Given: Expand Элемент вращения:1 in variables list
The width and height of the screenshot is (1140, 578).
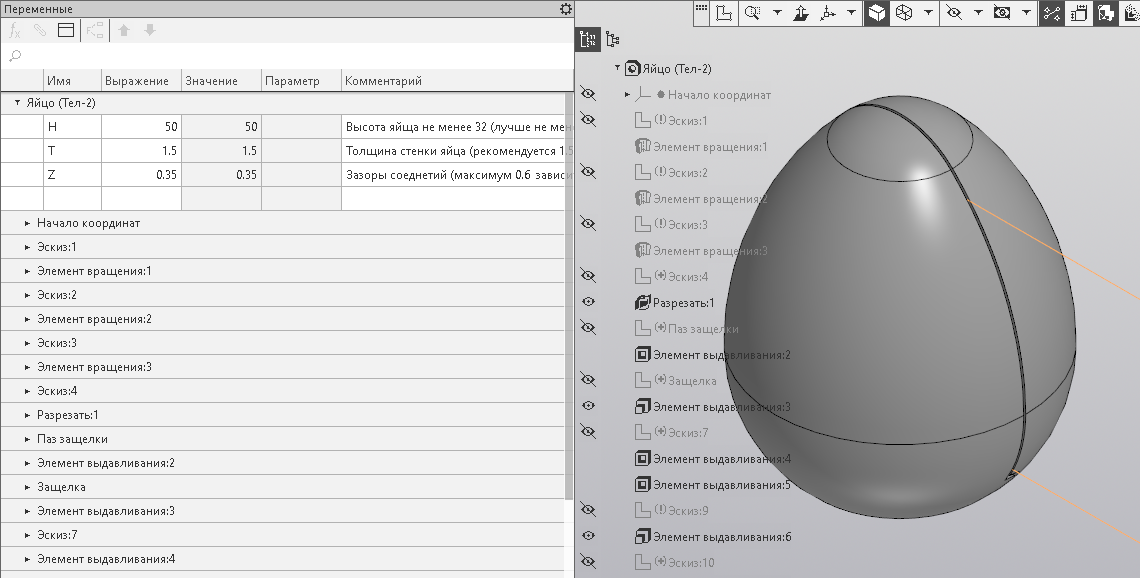Looking at the screenshot, I should pos(28,271).
